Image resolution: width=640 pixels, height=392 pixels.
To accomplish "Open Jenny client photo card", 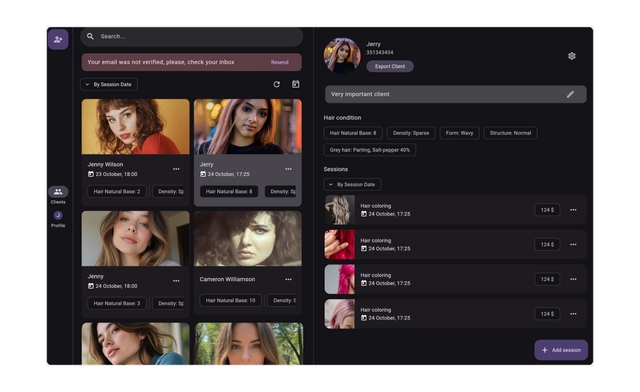I will [136, 238].
